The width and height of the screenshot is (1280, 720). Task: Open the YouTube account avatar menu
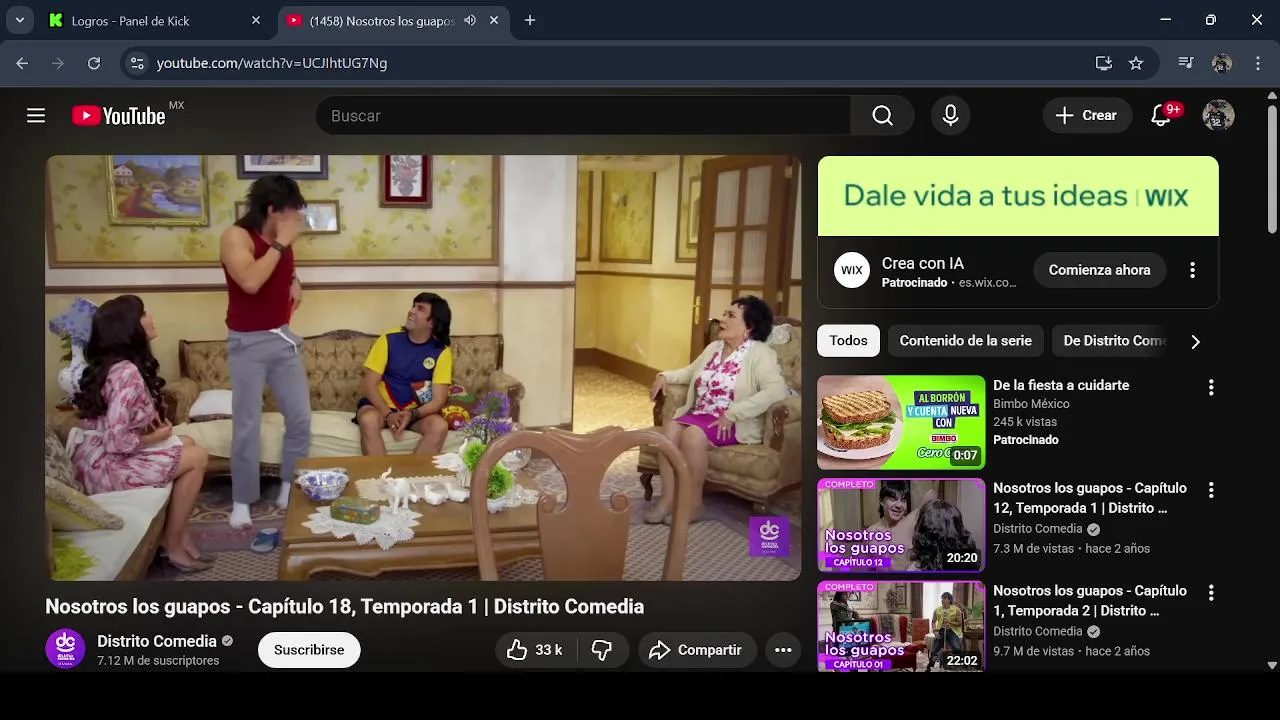click(x=1218, y=116)
